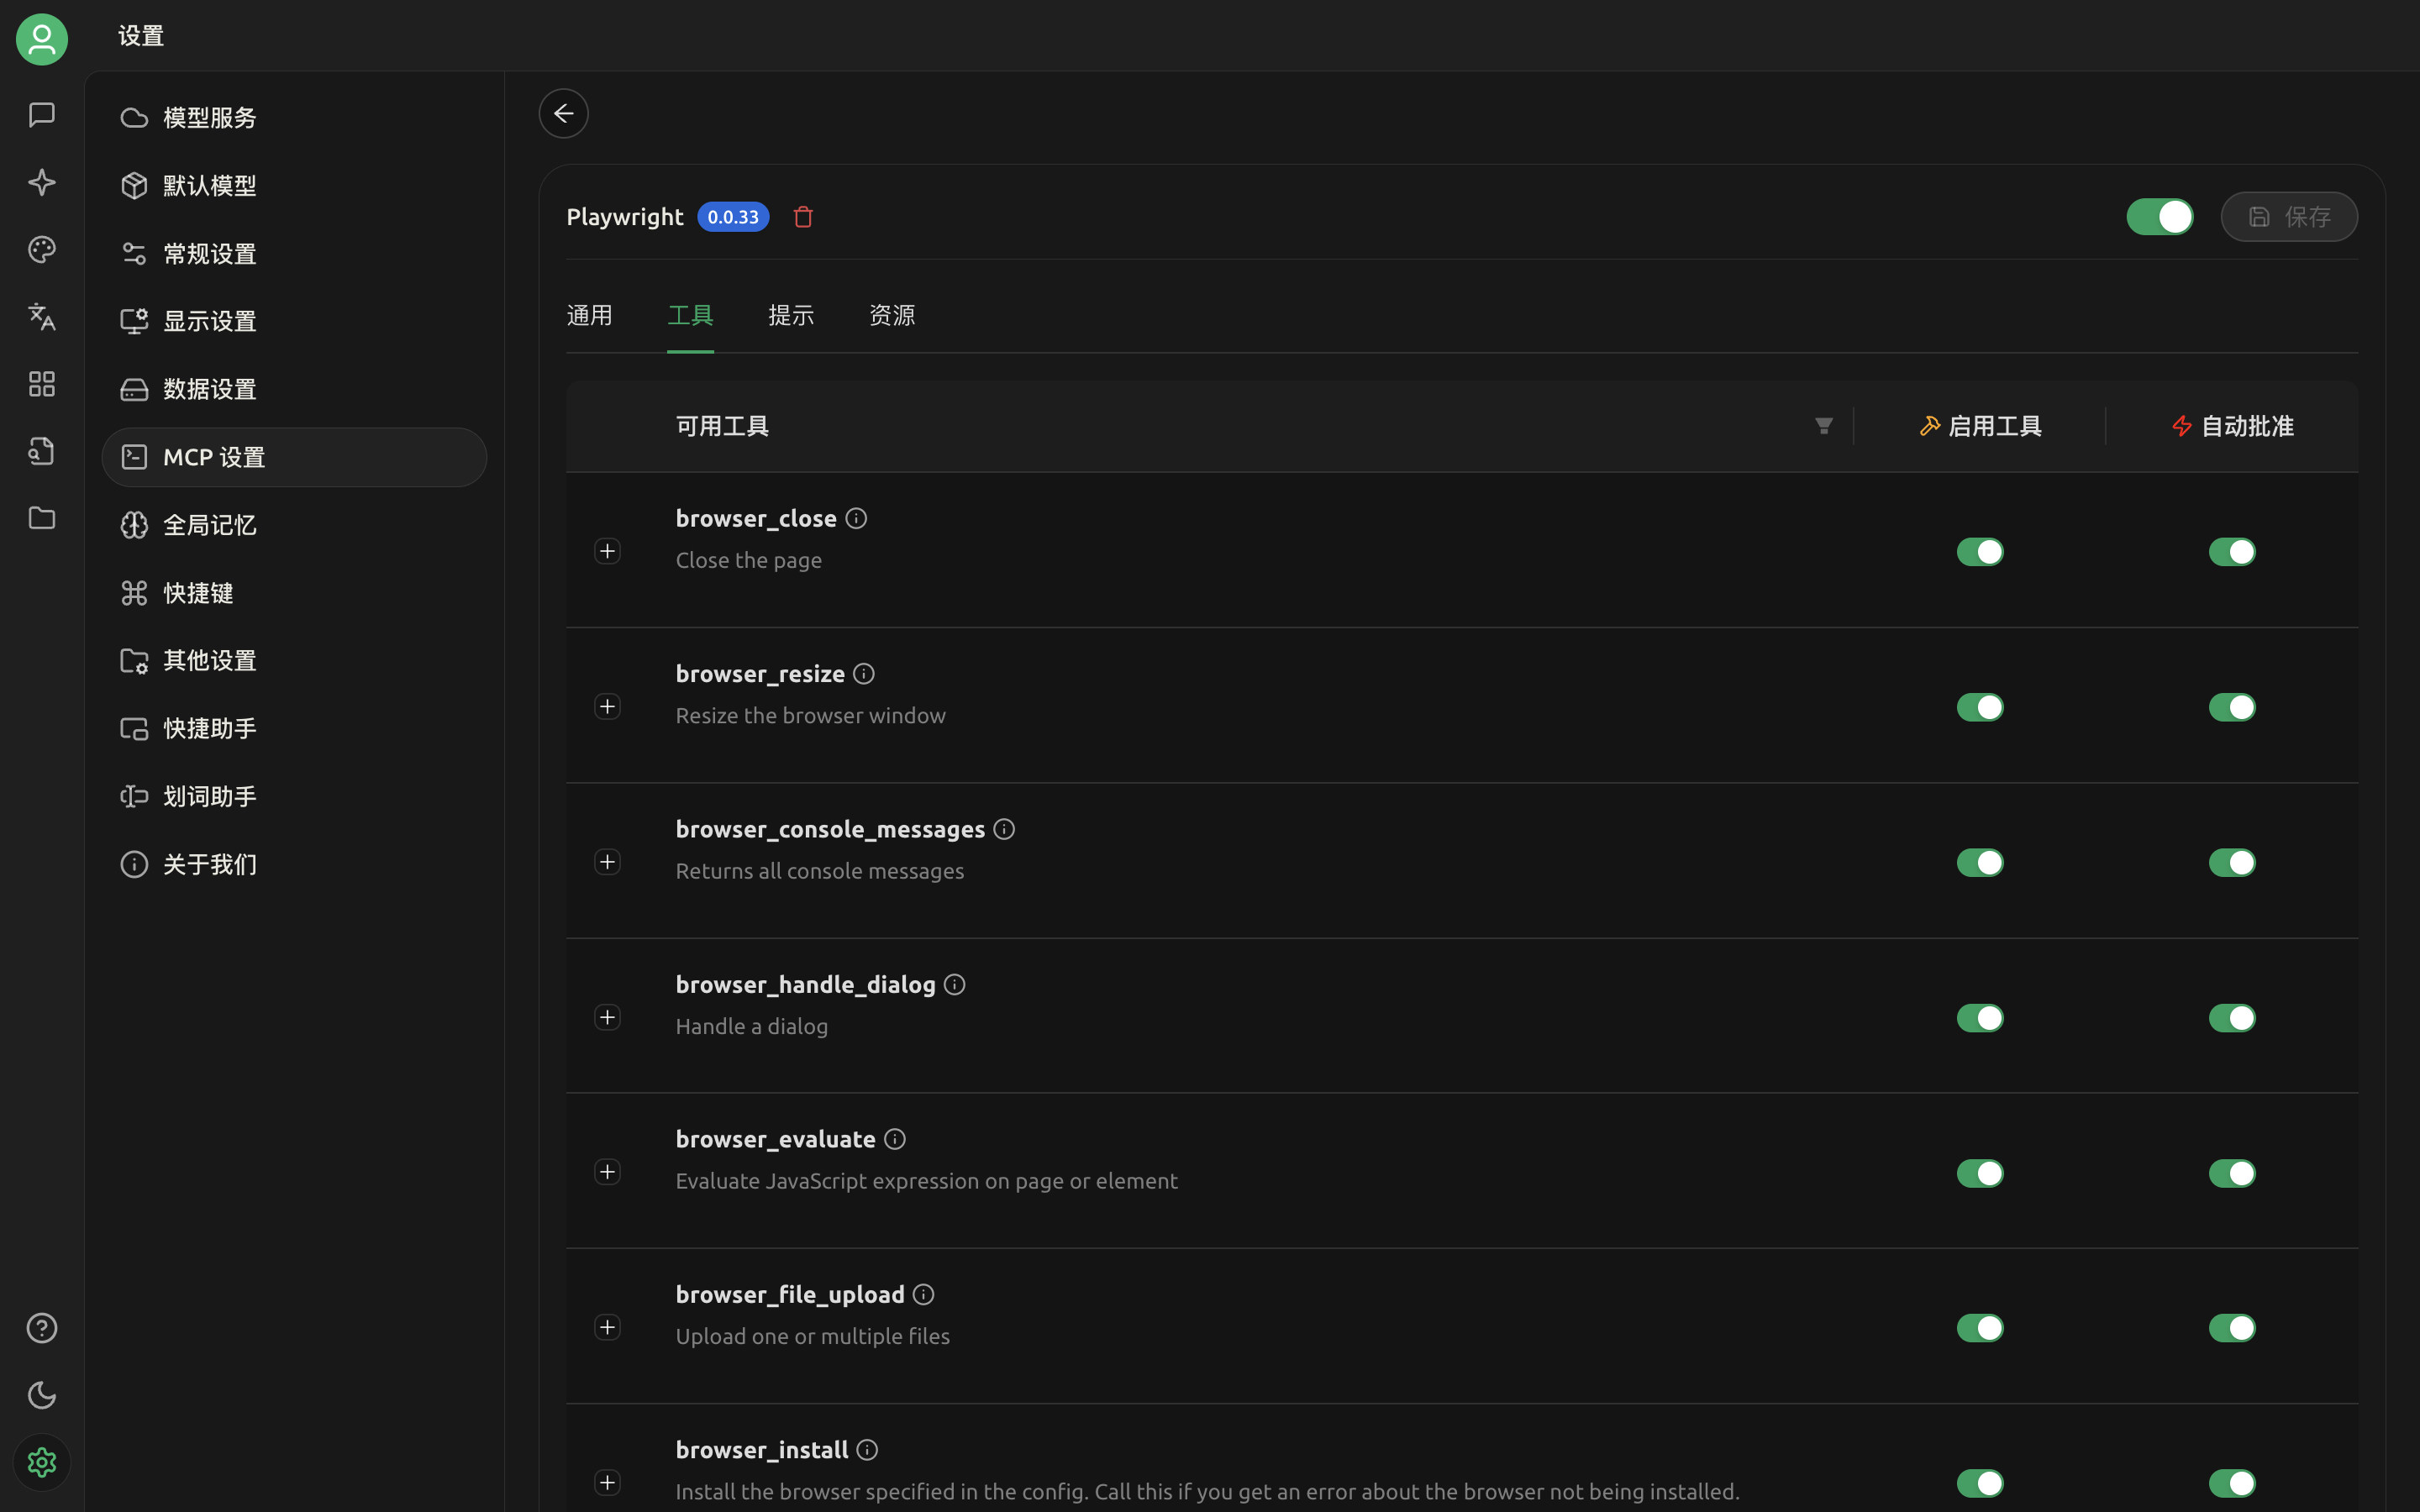2420x1512 pixels.
Task: Expand the browser_close row details
Action: coord(607,551)
